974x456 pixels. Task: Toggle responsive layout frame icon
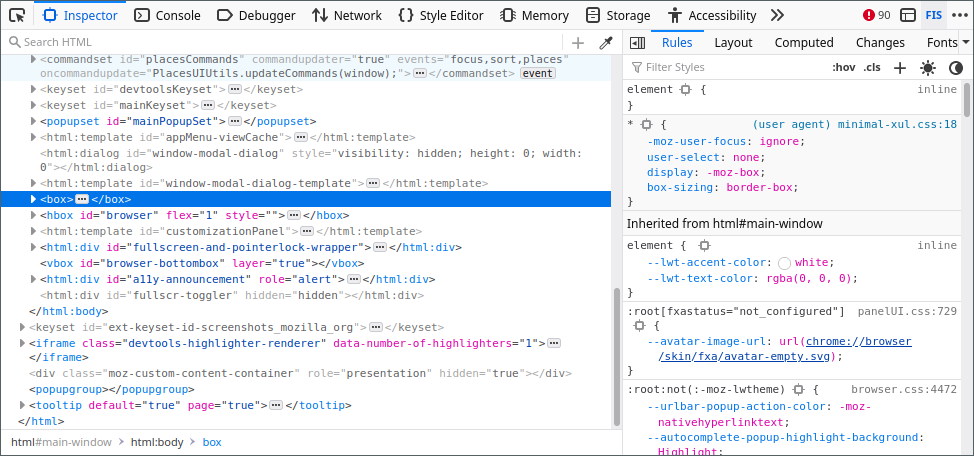908,15
